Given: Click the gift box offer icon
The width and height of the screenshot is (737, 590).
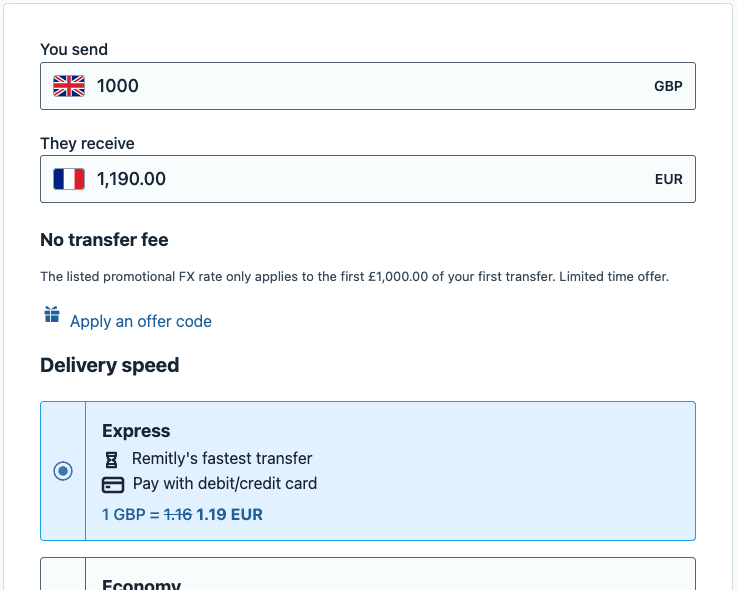Looking at the screenshot, I should click(52, 316).
